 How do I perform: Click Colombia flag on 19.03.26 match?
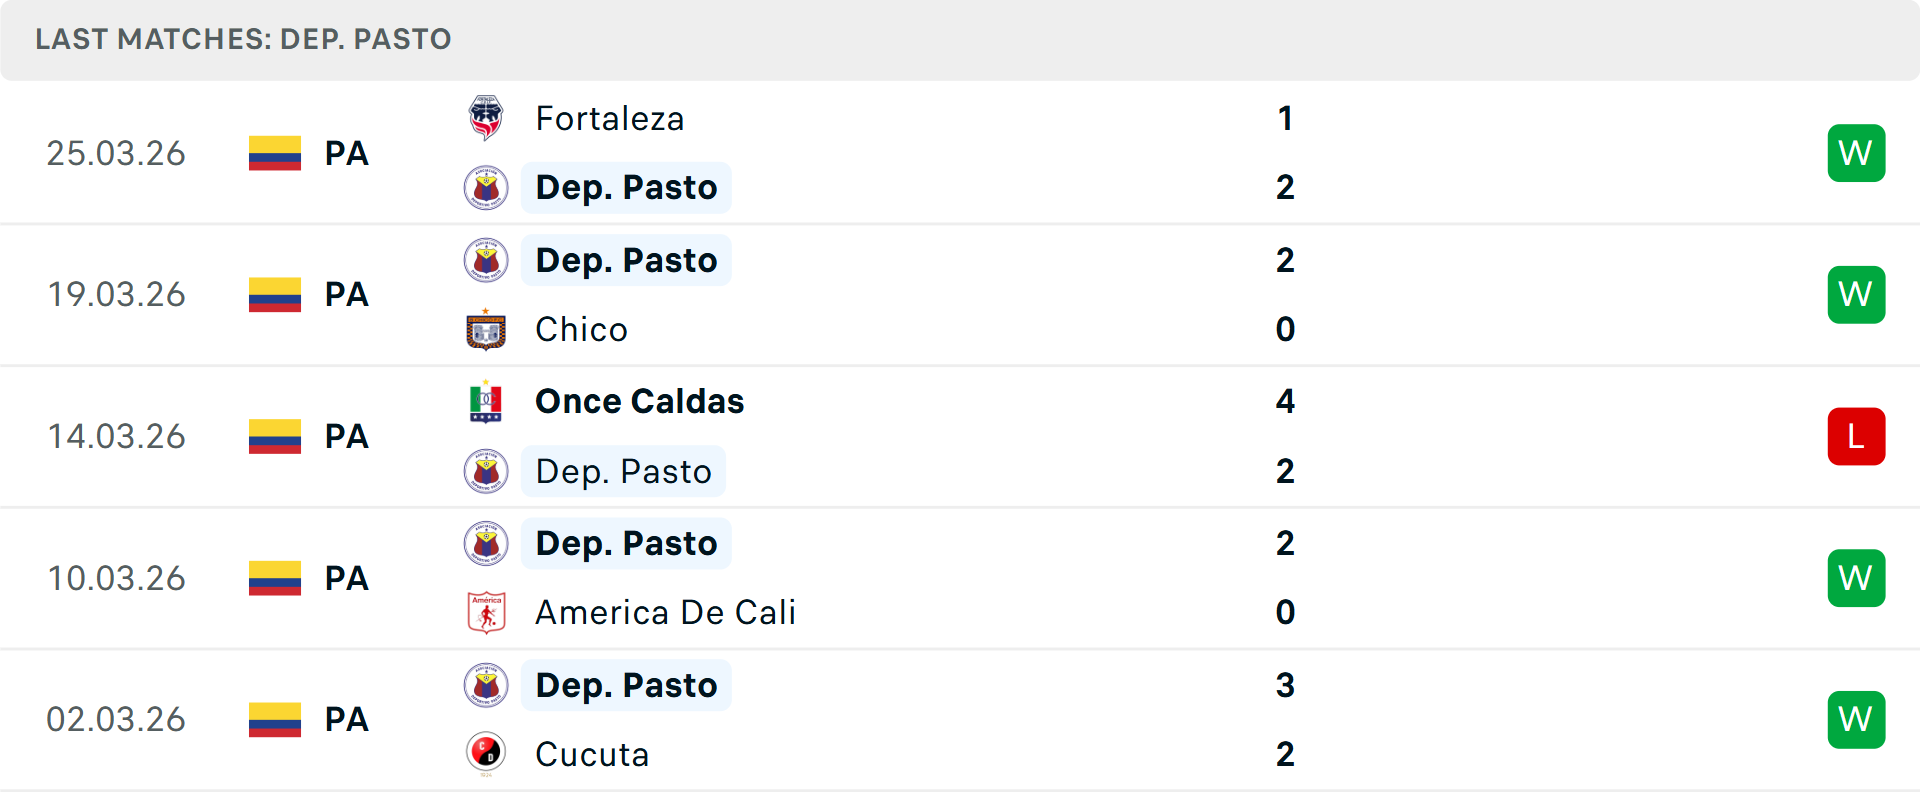pos(275,295)
